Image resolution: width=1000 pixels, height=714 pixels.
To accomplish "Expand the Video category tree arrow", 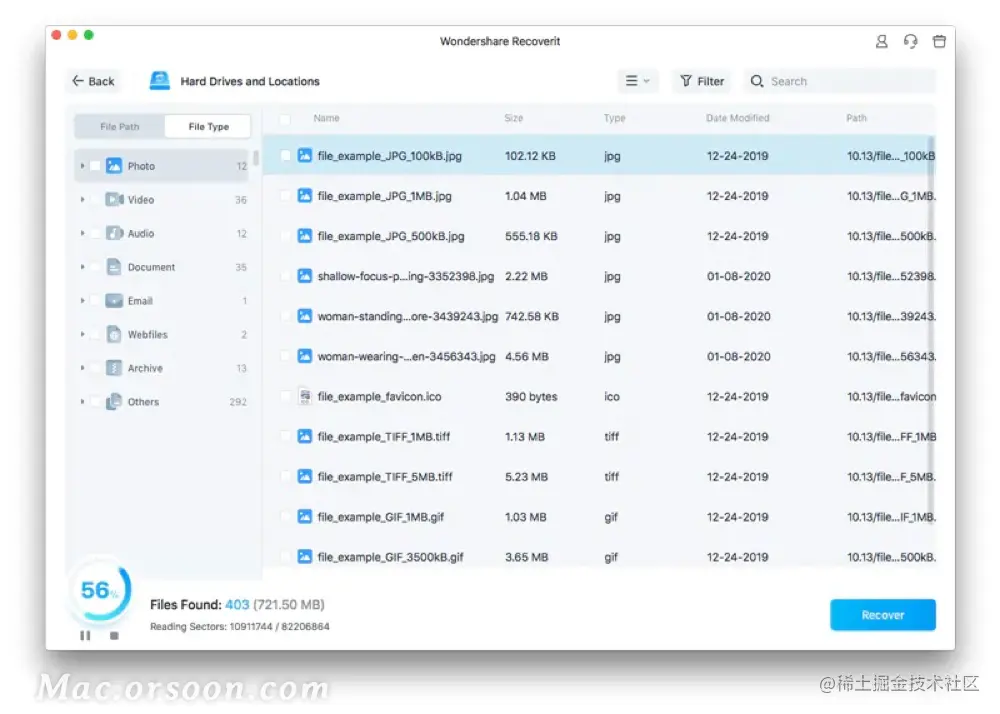I will pyautogui.click(x=82, y=200).
